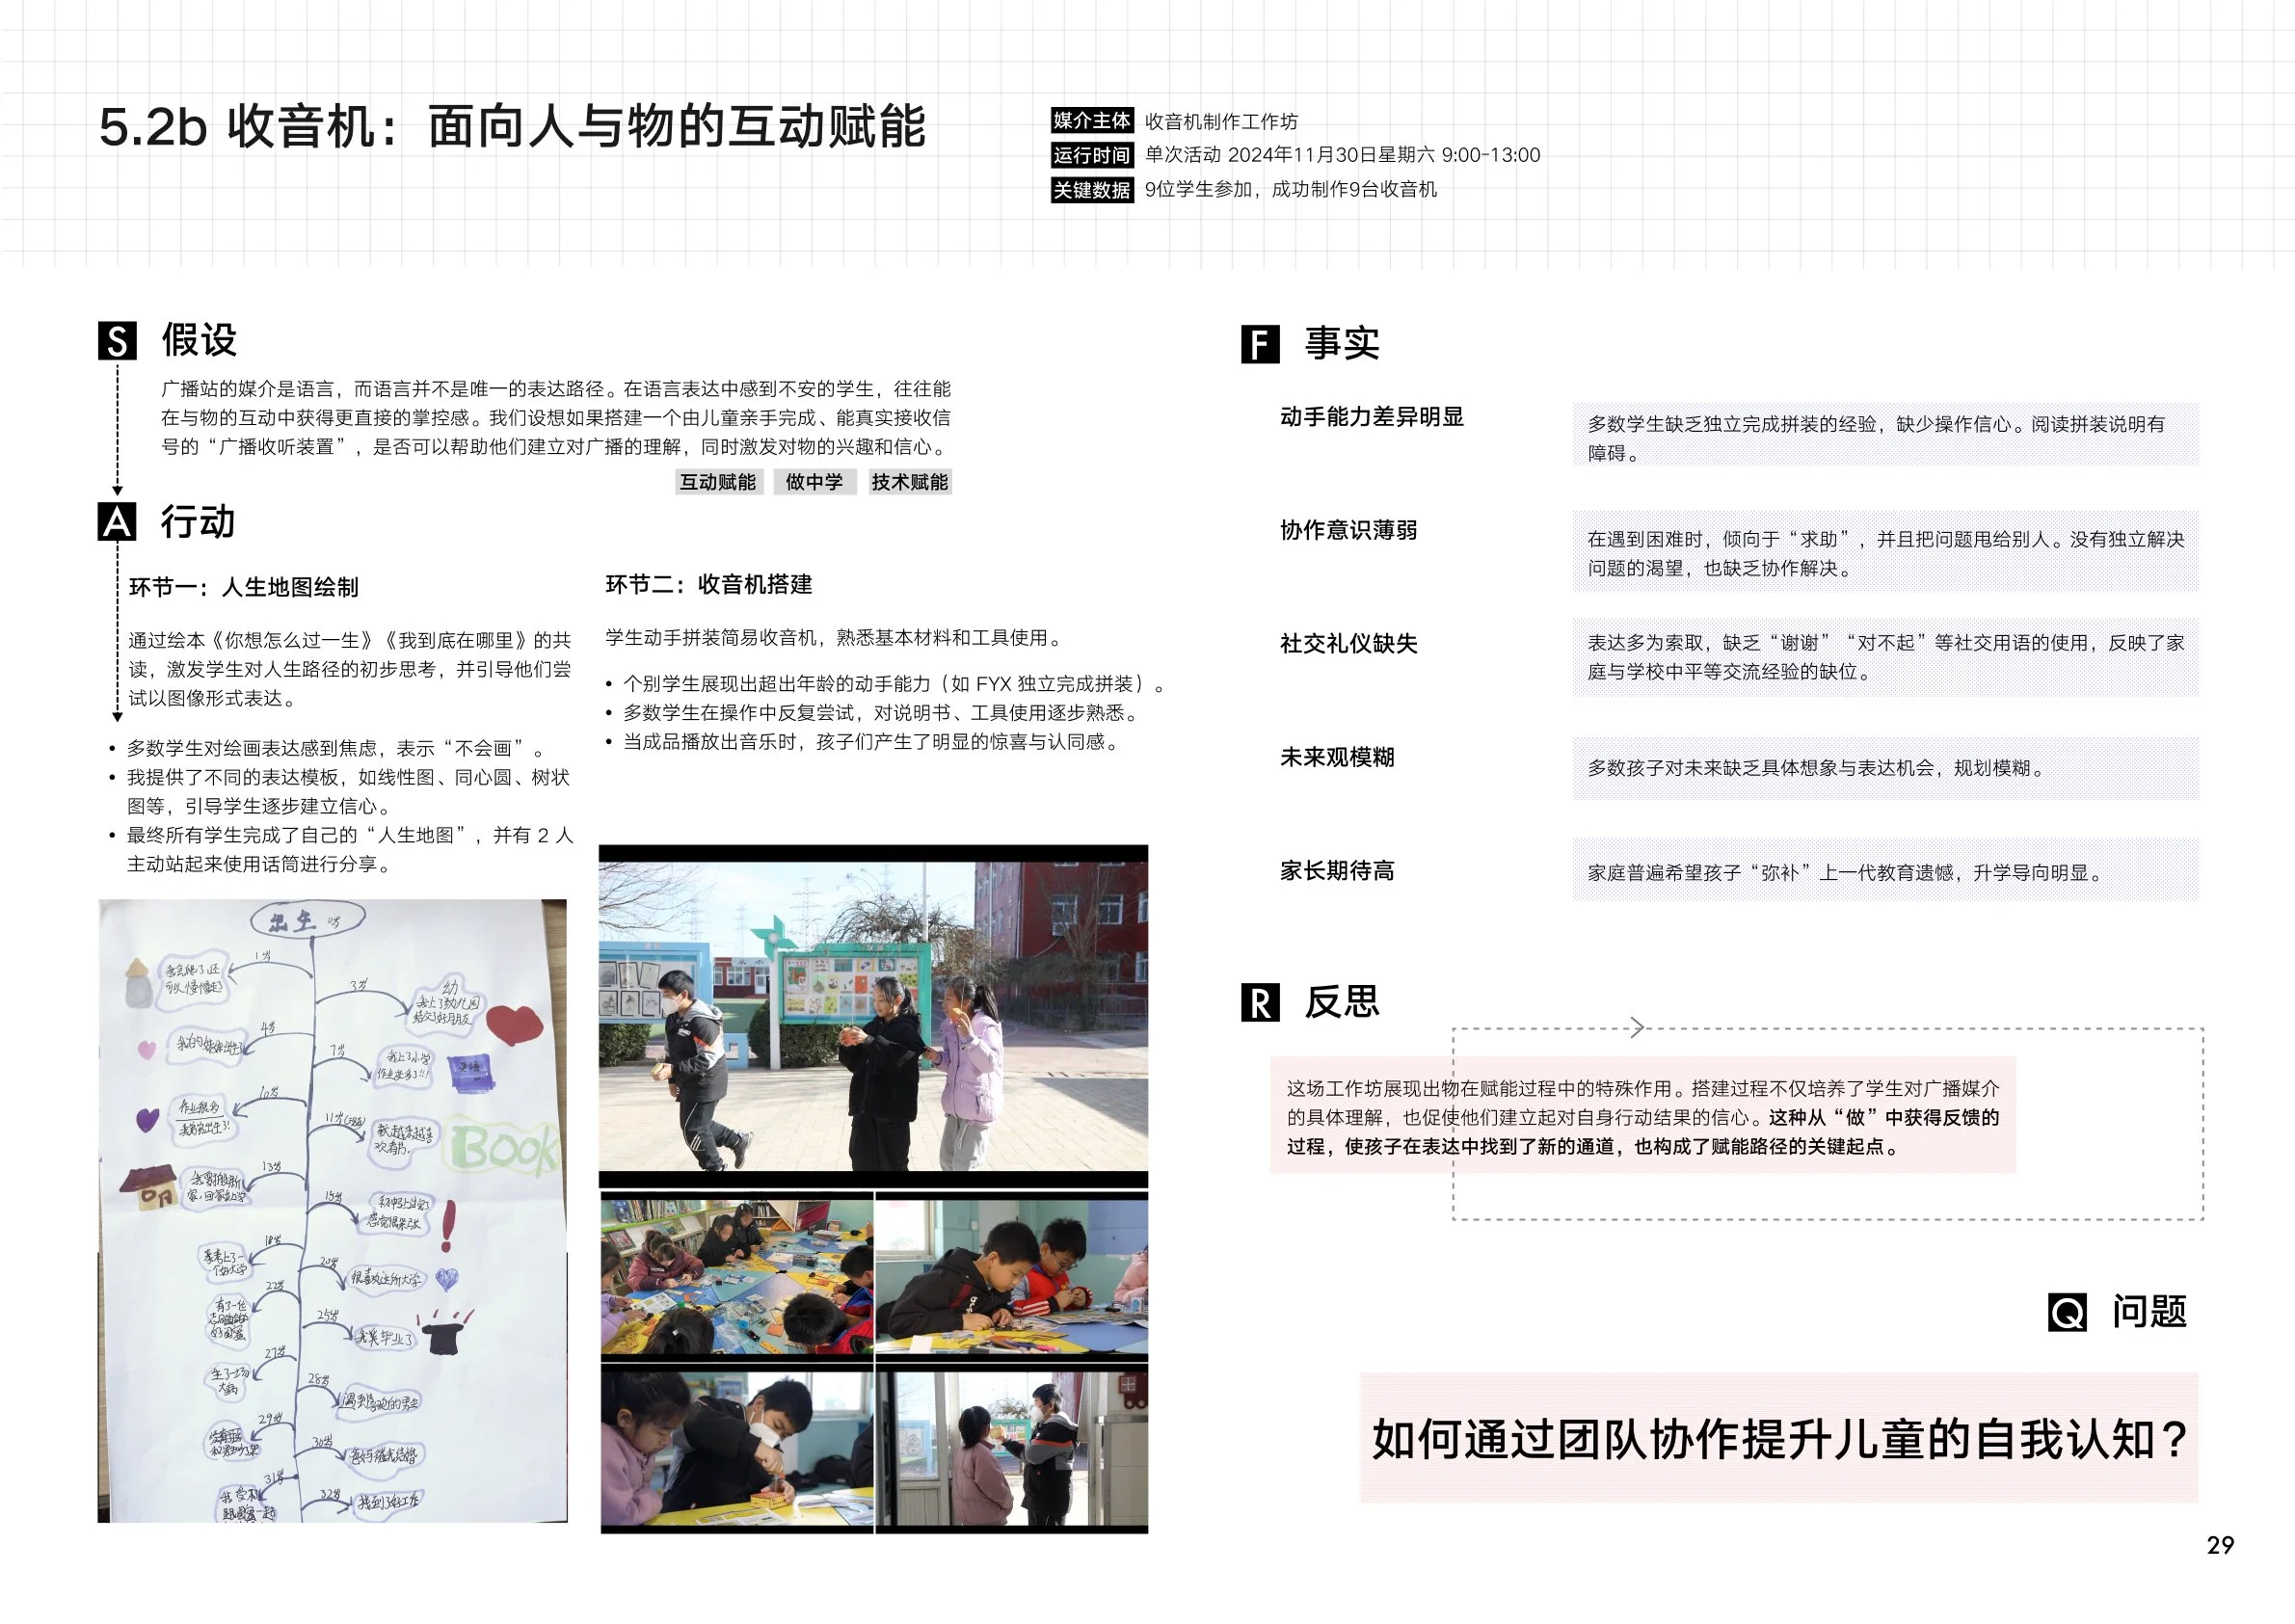
Task: Select the 做中学 tag
Action: pos(814,482)
